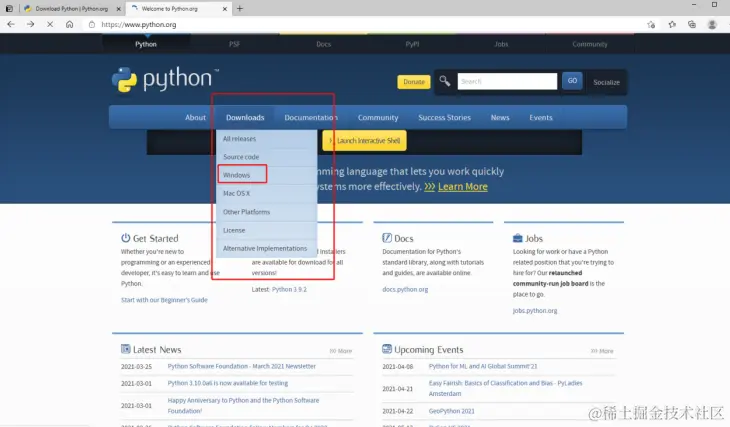Open the News menu
The height and width of the screenshot is (427, 730).
pos(500,117)
